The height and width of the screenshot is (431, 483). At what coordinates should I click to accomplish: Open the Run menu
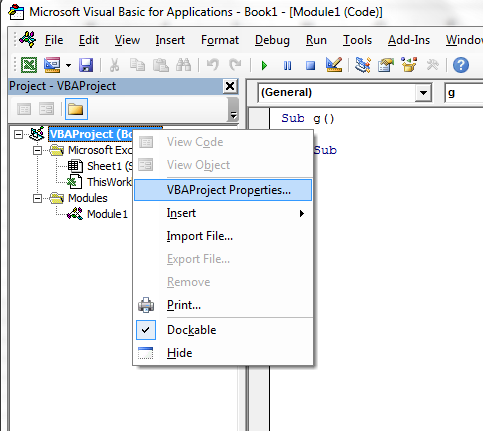point(316,40)
